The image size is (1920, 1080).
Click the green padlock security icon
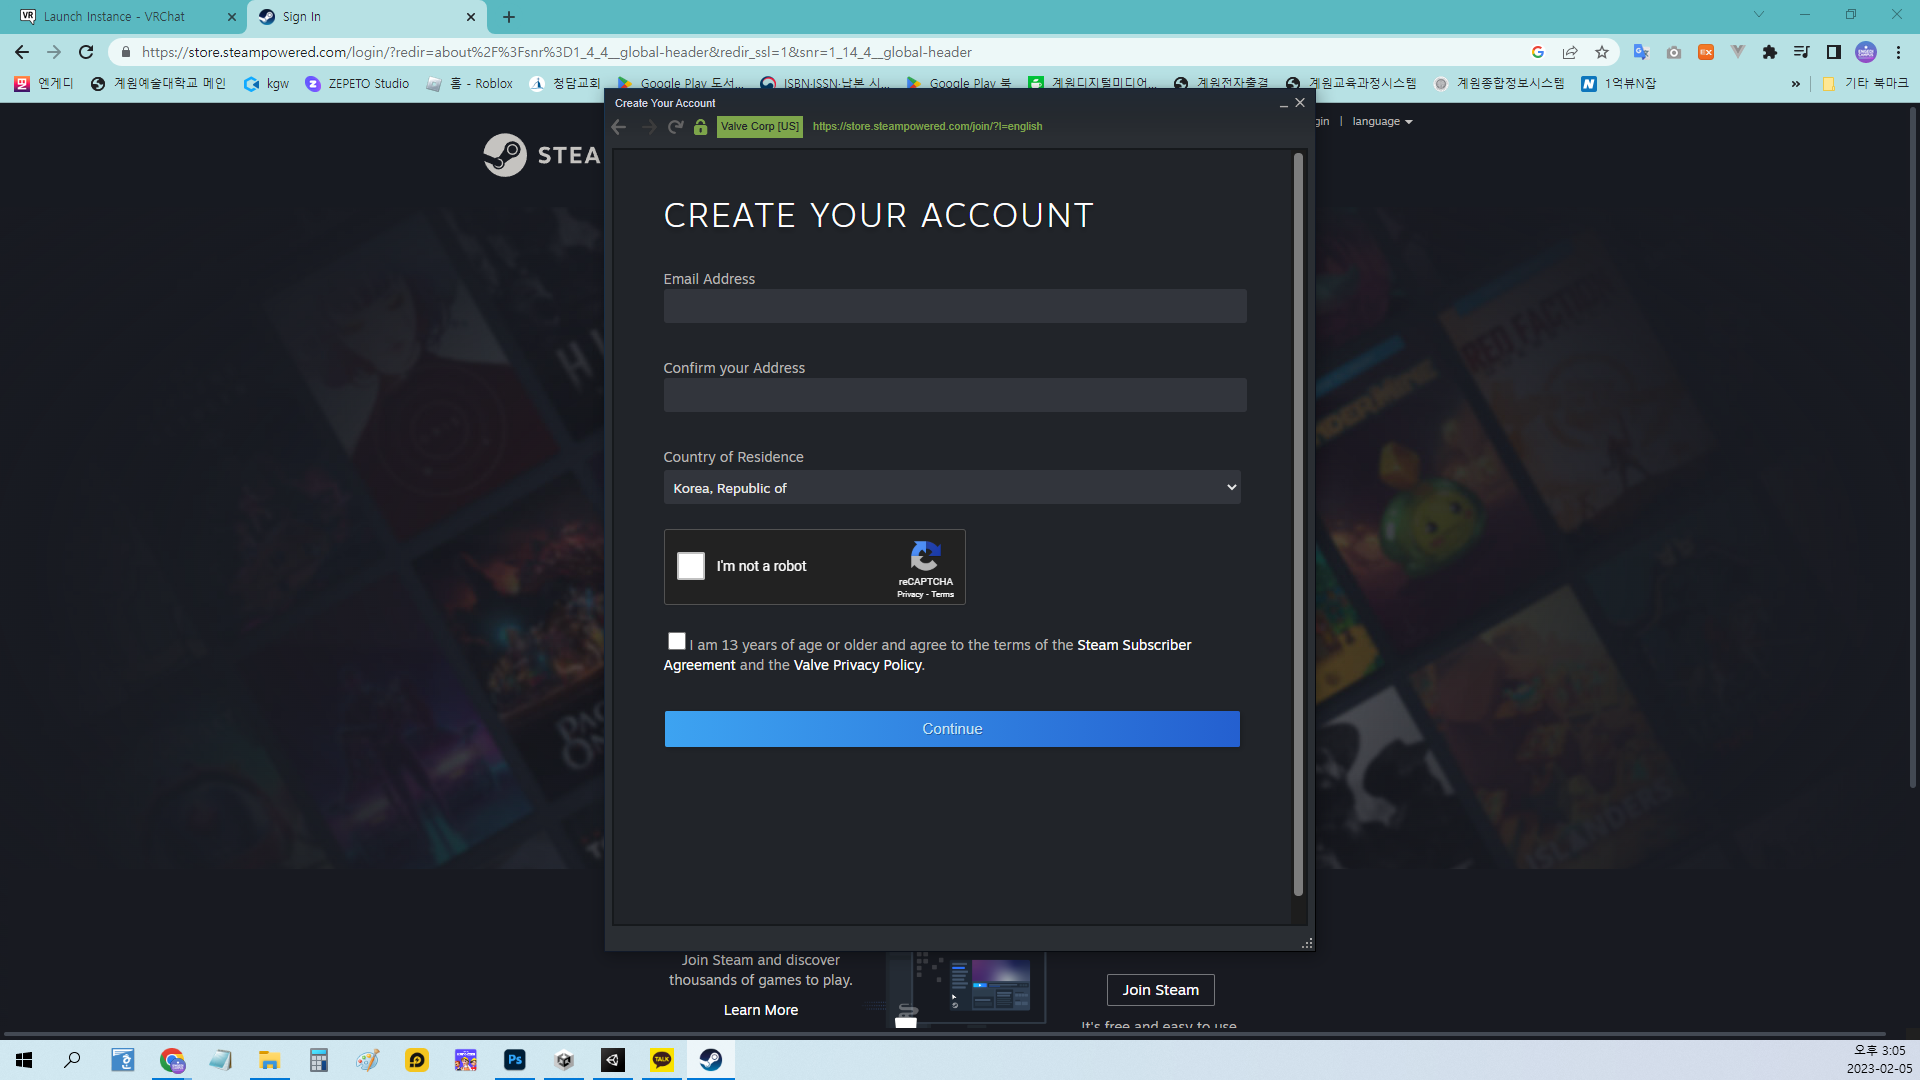[x=700, y=127]
